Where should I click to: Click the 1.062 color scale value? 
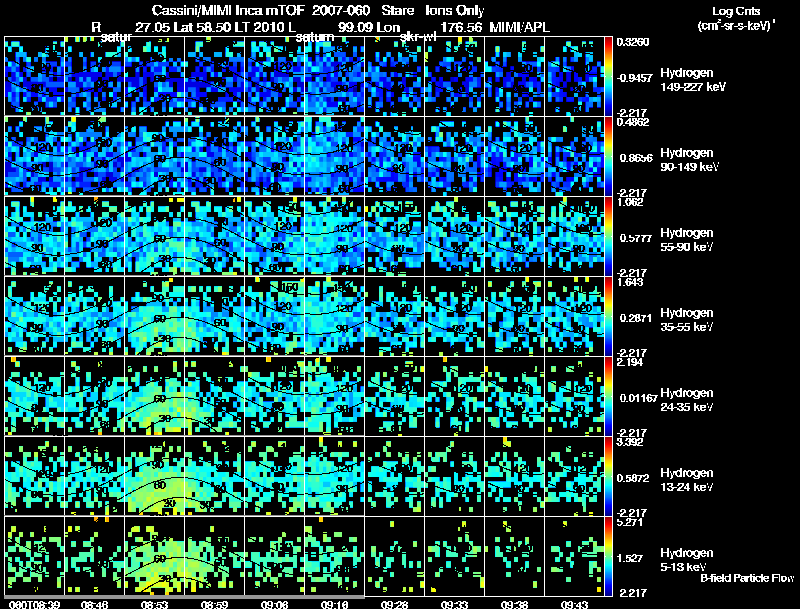click(x=630, y=202)
